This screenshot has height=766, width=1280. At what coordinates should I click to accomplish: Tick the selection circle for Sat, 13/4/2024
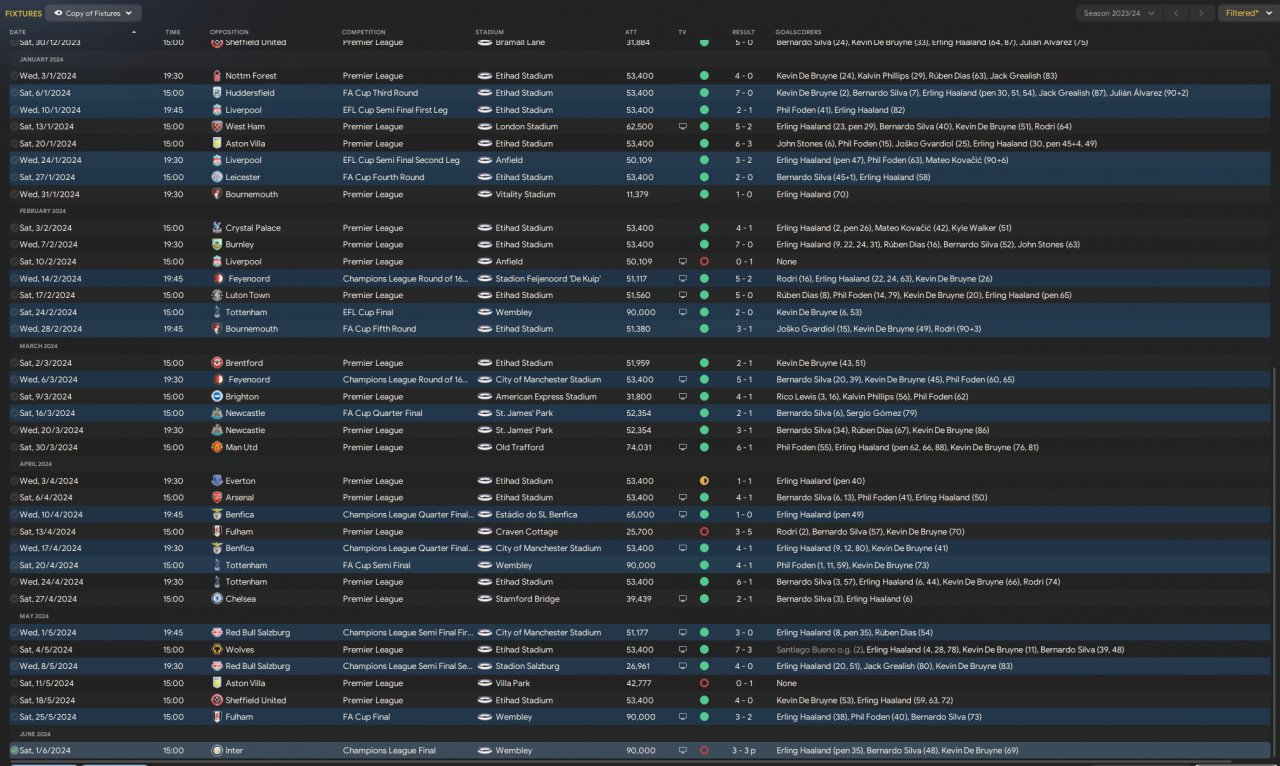[x=14, y=531]
